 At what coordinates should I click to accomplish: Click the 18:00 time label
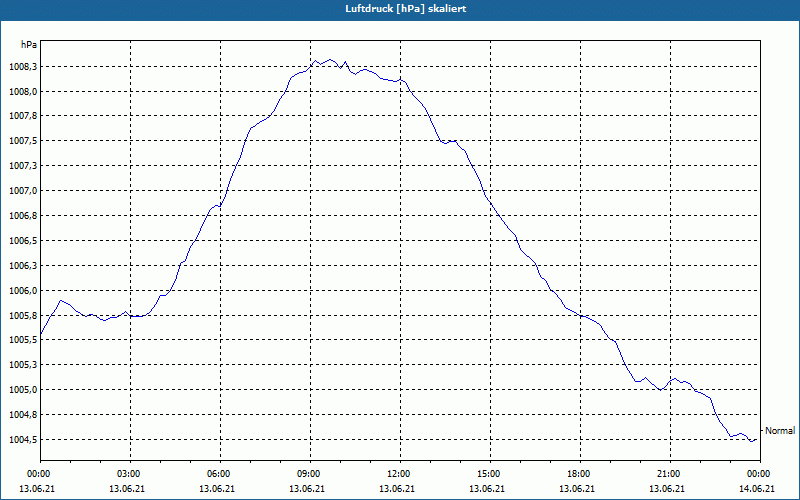tap(581, 473)
